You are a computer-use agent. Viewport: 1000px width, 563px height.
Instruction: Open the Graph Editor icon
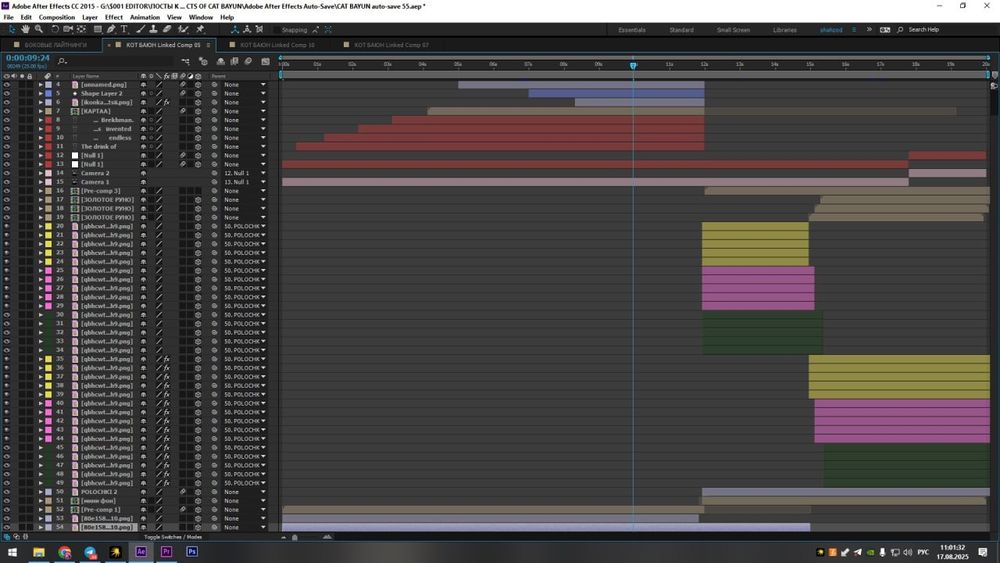265,61
